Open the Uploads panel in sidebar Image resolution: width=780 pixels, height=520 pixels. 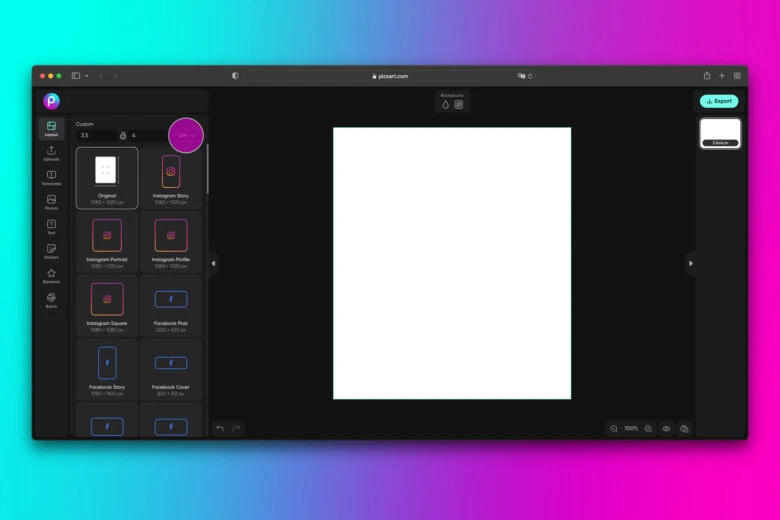pyautogui.click(x=51, y=153)
